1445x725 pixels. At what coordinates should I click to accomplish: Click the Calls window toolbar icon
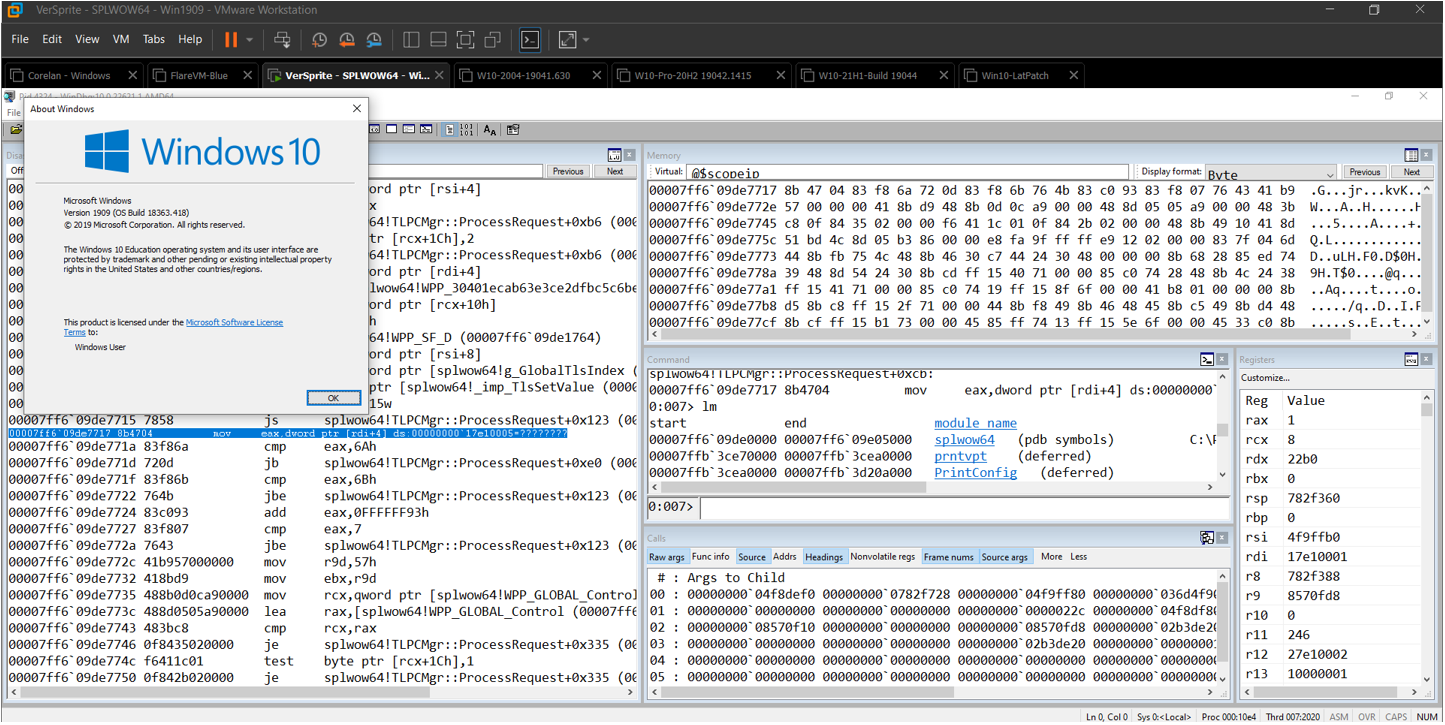(x=1207, y=537)
